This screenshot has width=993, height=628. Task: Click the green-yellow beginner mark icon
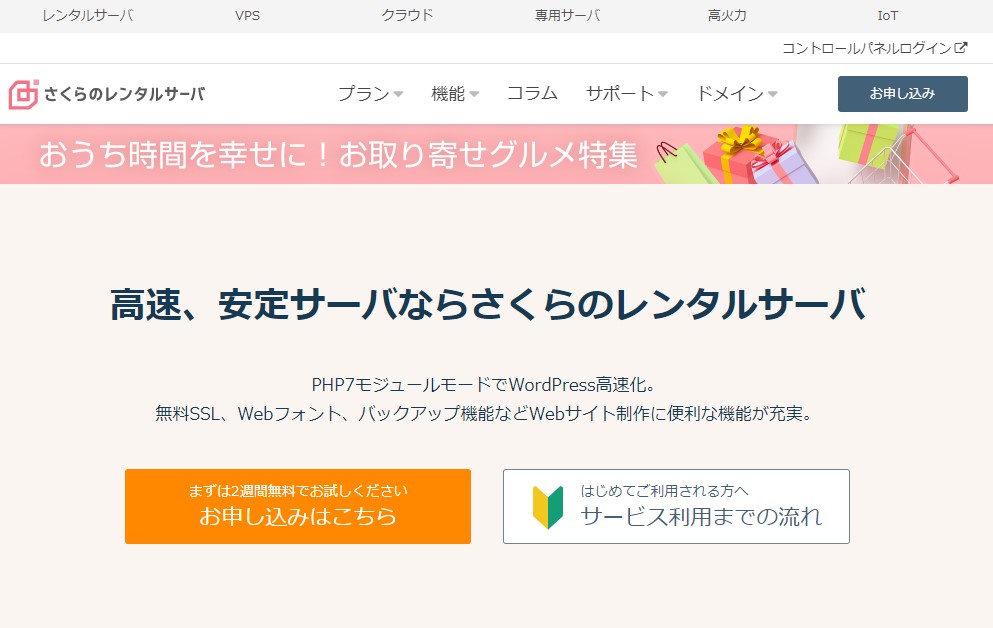point(548,507)
